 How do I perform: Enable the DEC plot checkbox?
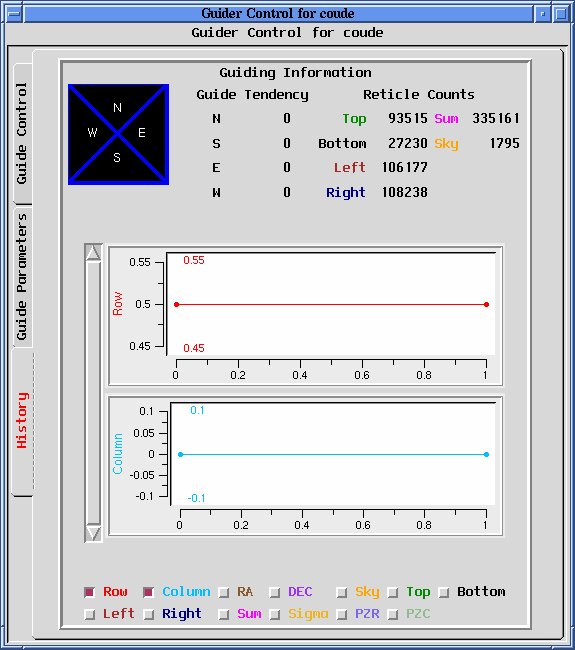click(x=274, y=592)
